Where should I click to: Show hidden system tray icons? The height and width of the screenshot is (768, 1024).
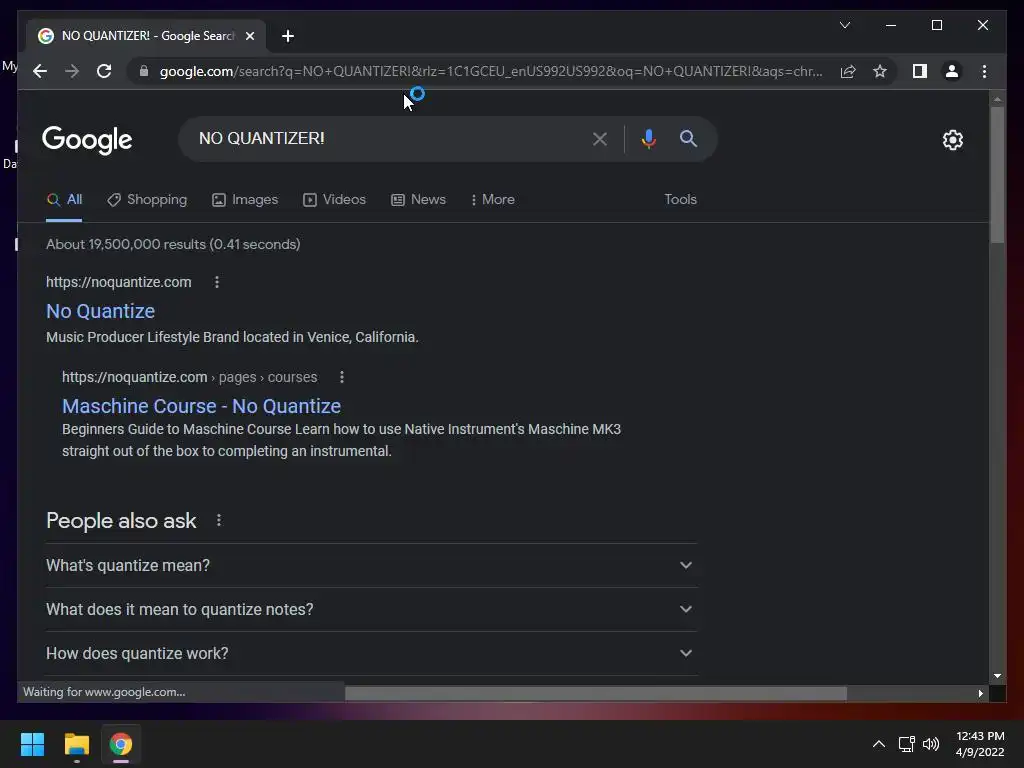[878, 744]
